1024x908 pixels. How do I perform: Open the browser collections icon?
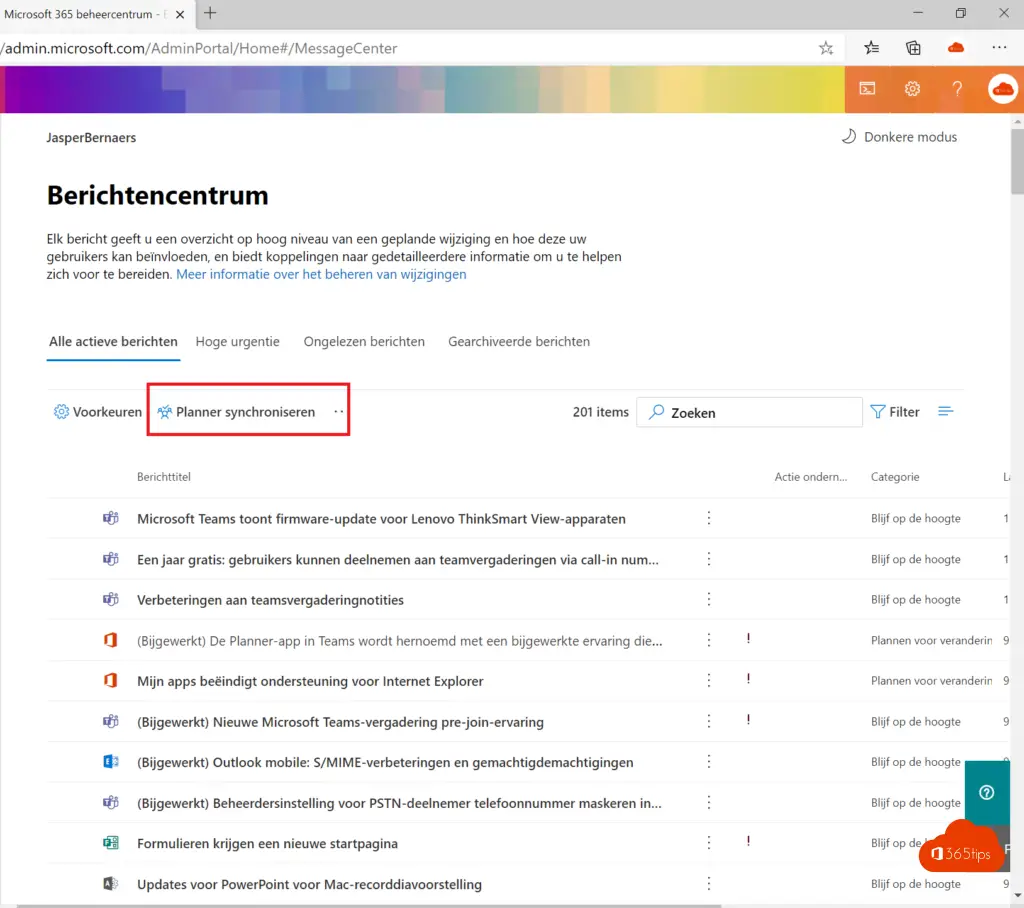pyautogui.click(x=913, y=48)
